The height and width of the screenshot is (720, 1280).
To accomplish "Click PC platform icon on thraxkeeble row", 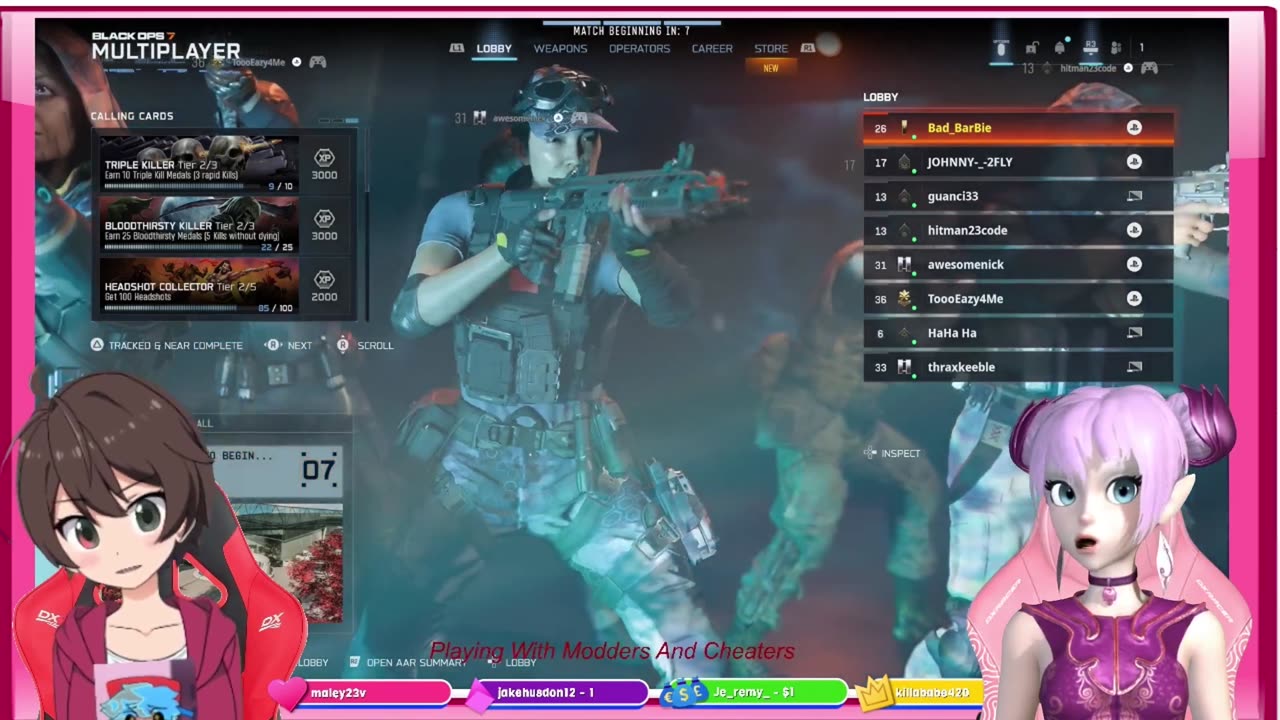I will coord(1134,367).
